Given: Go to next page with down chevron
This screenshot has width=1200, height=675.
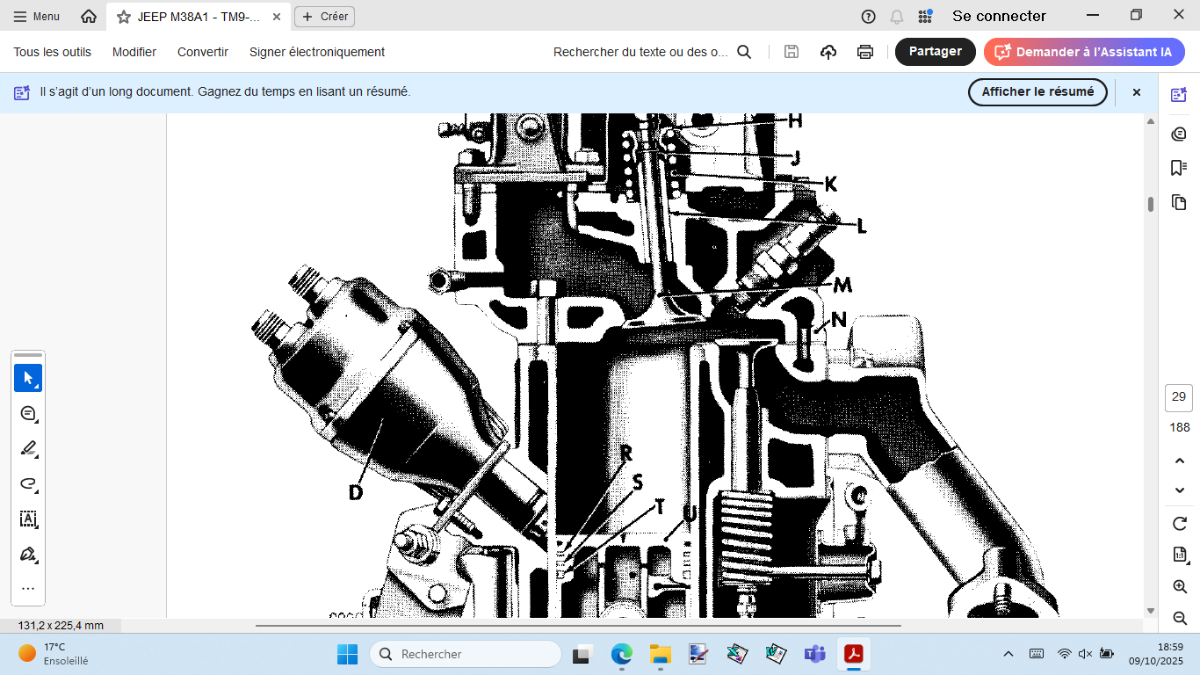Looking at the screenshot, I should click(x=1178, y=490).
